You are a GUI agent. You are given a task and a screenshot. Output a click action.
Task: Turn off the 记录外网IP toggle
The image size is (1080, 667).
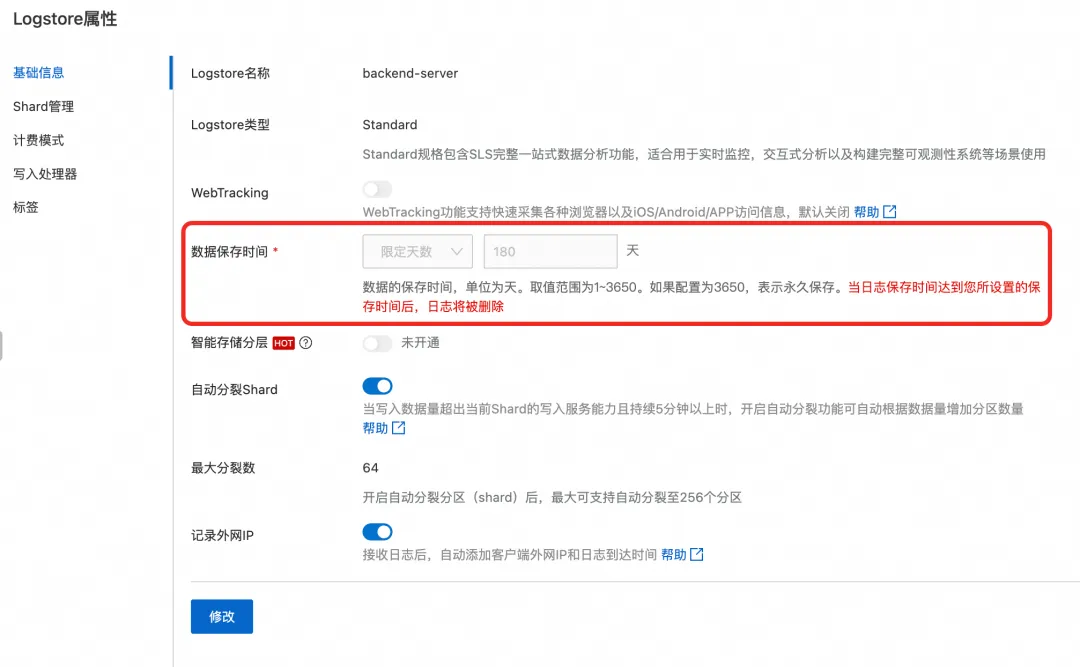377,531
